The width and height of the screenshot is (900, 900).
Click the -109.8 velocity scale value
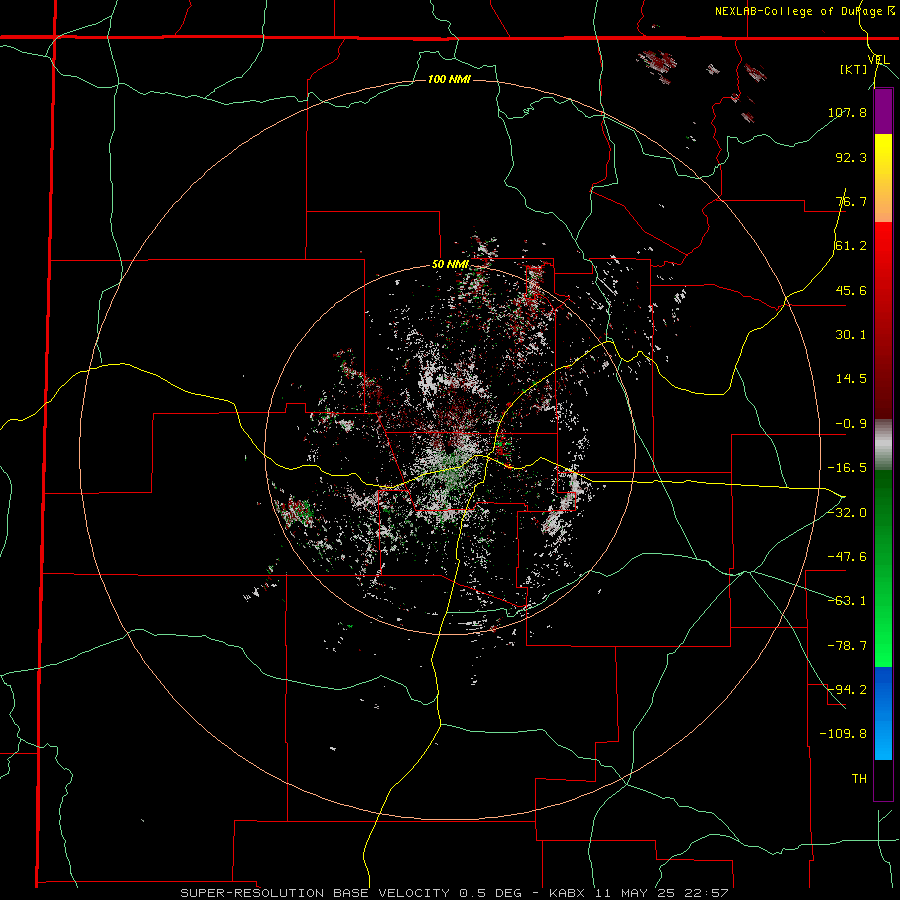[x=843, y=734]
